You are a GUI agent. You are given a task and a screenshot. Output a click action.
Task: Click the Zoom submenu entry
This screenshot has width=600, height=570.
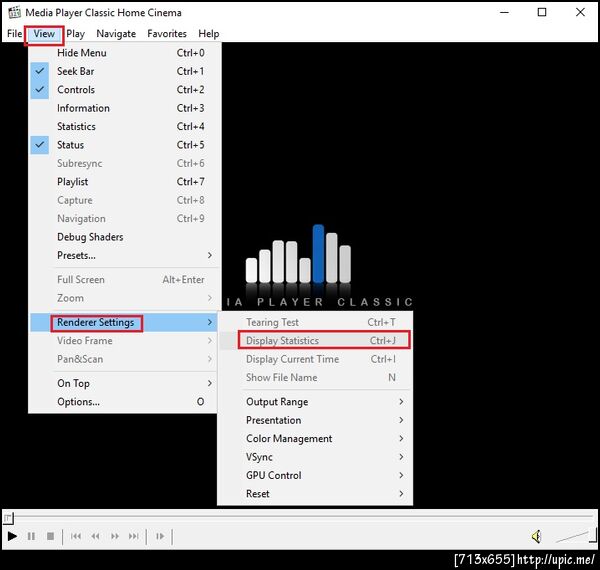123,298
